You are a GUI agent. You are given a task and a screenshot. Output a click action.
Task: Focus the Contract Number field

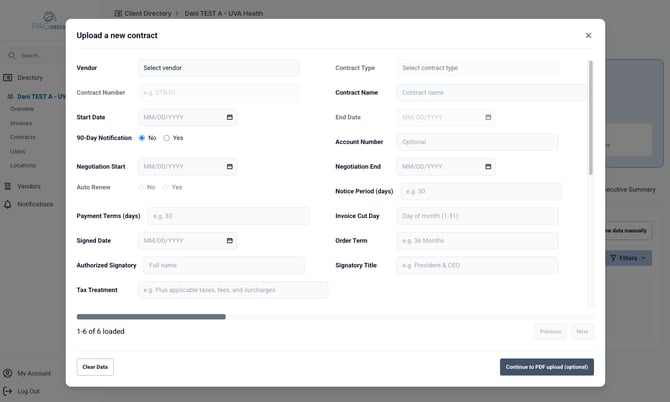coord(218,93)
